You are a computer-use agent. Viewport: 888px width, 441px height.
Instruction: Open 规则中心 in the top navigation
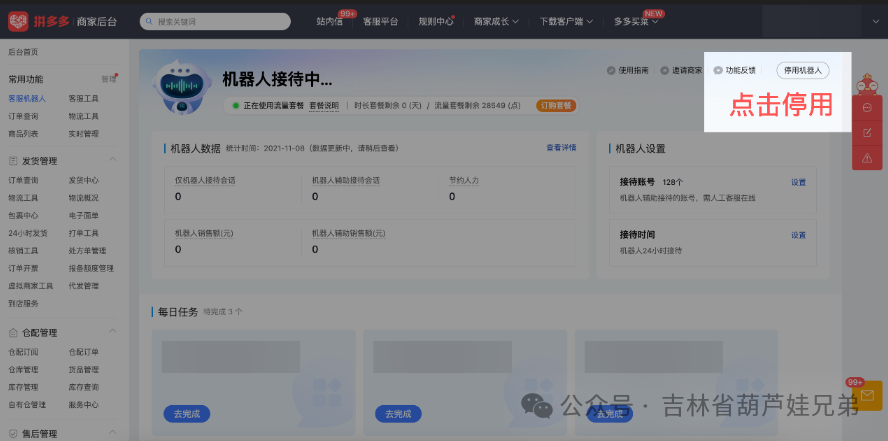coord(436,22)
